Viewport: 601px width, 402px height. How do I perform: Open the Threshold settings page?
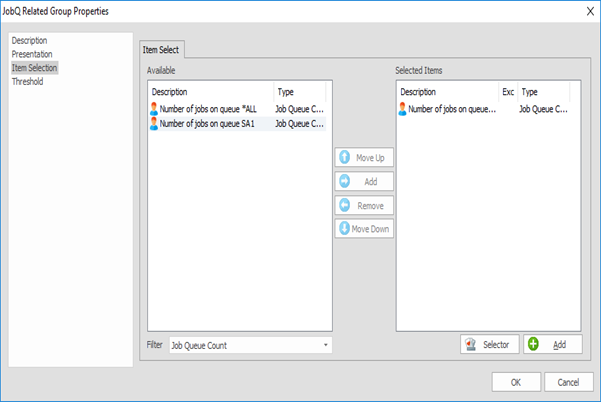tap(27, 82)
